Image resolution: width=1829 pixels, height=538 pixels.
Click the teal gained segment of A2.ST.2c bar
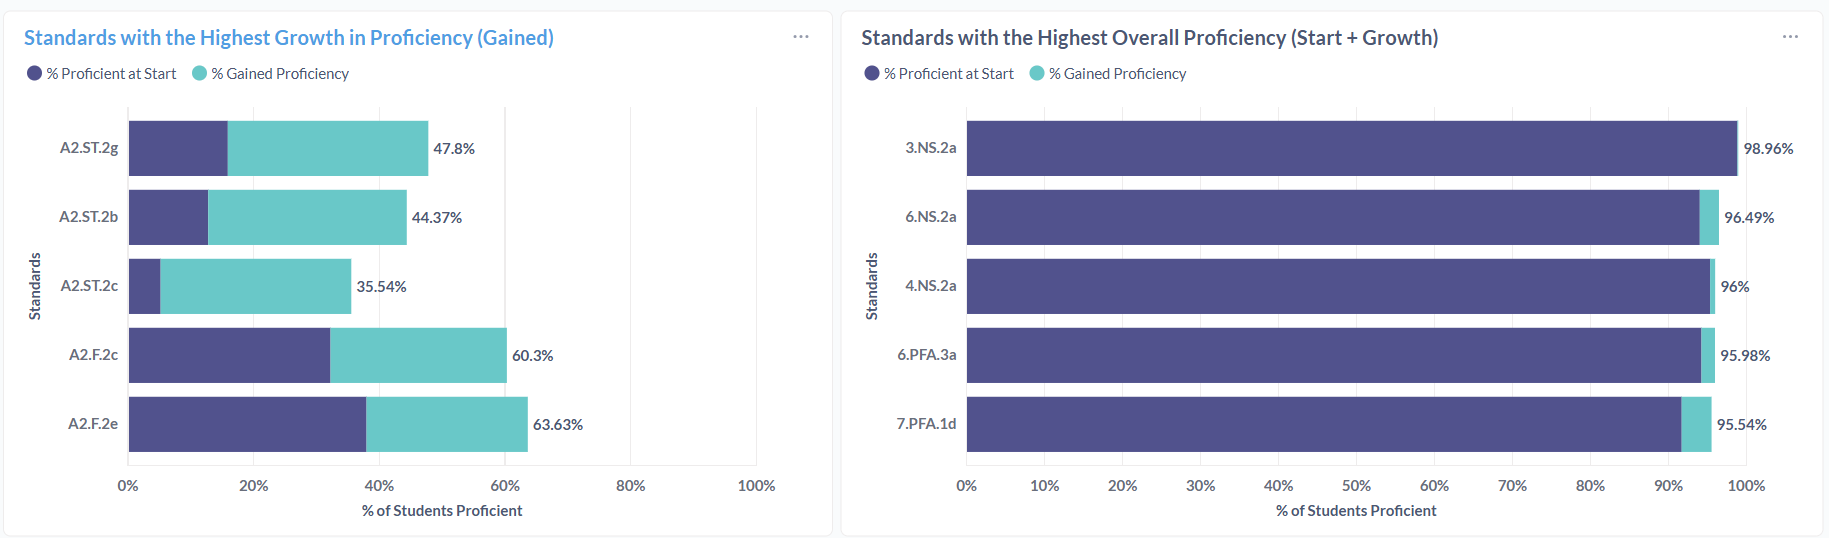pos(255,286)
